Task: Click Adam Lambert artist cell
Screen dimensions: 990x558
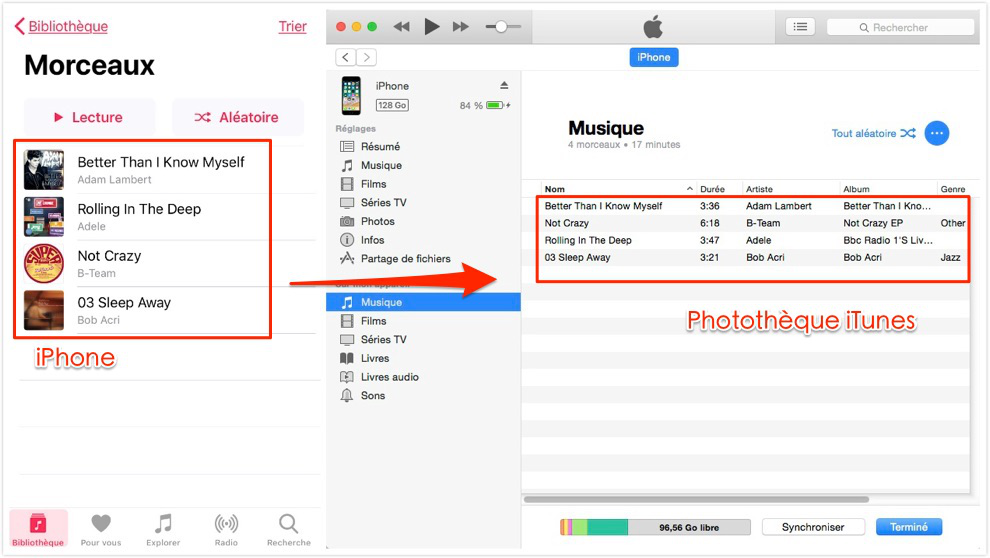Action: 778,206
